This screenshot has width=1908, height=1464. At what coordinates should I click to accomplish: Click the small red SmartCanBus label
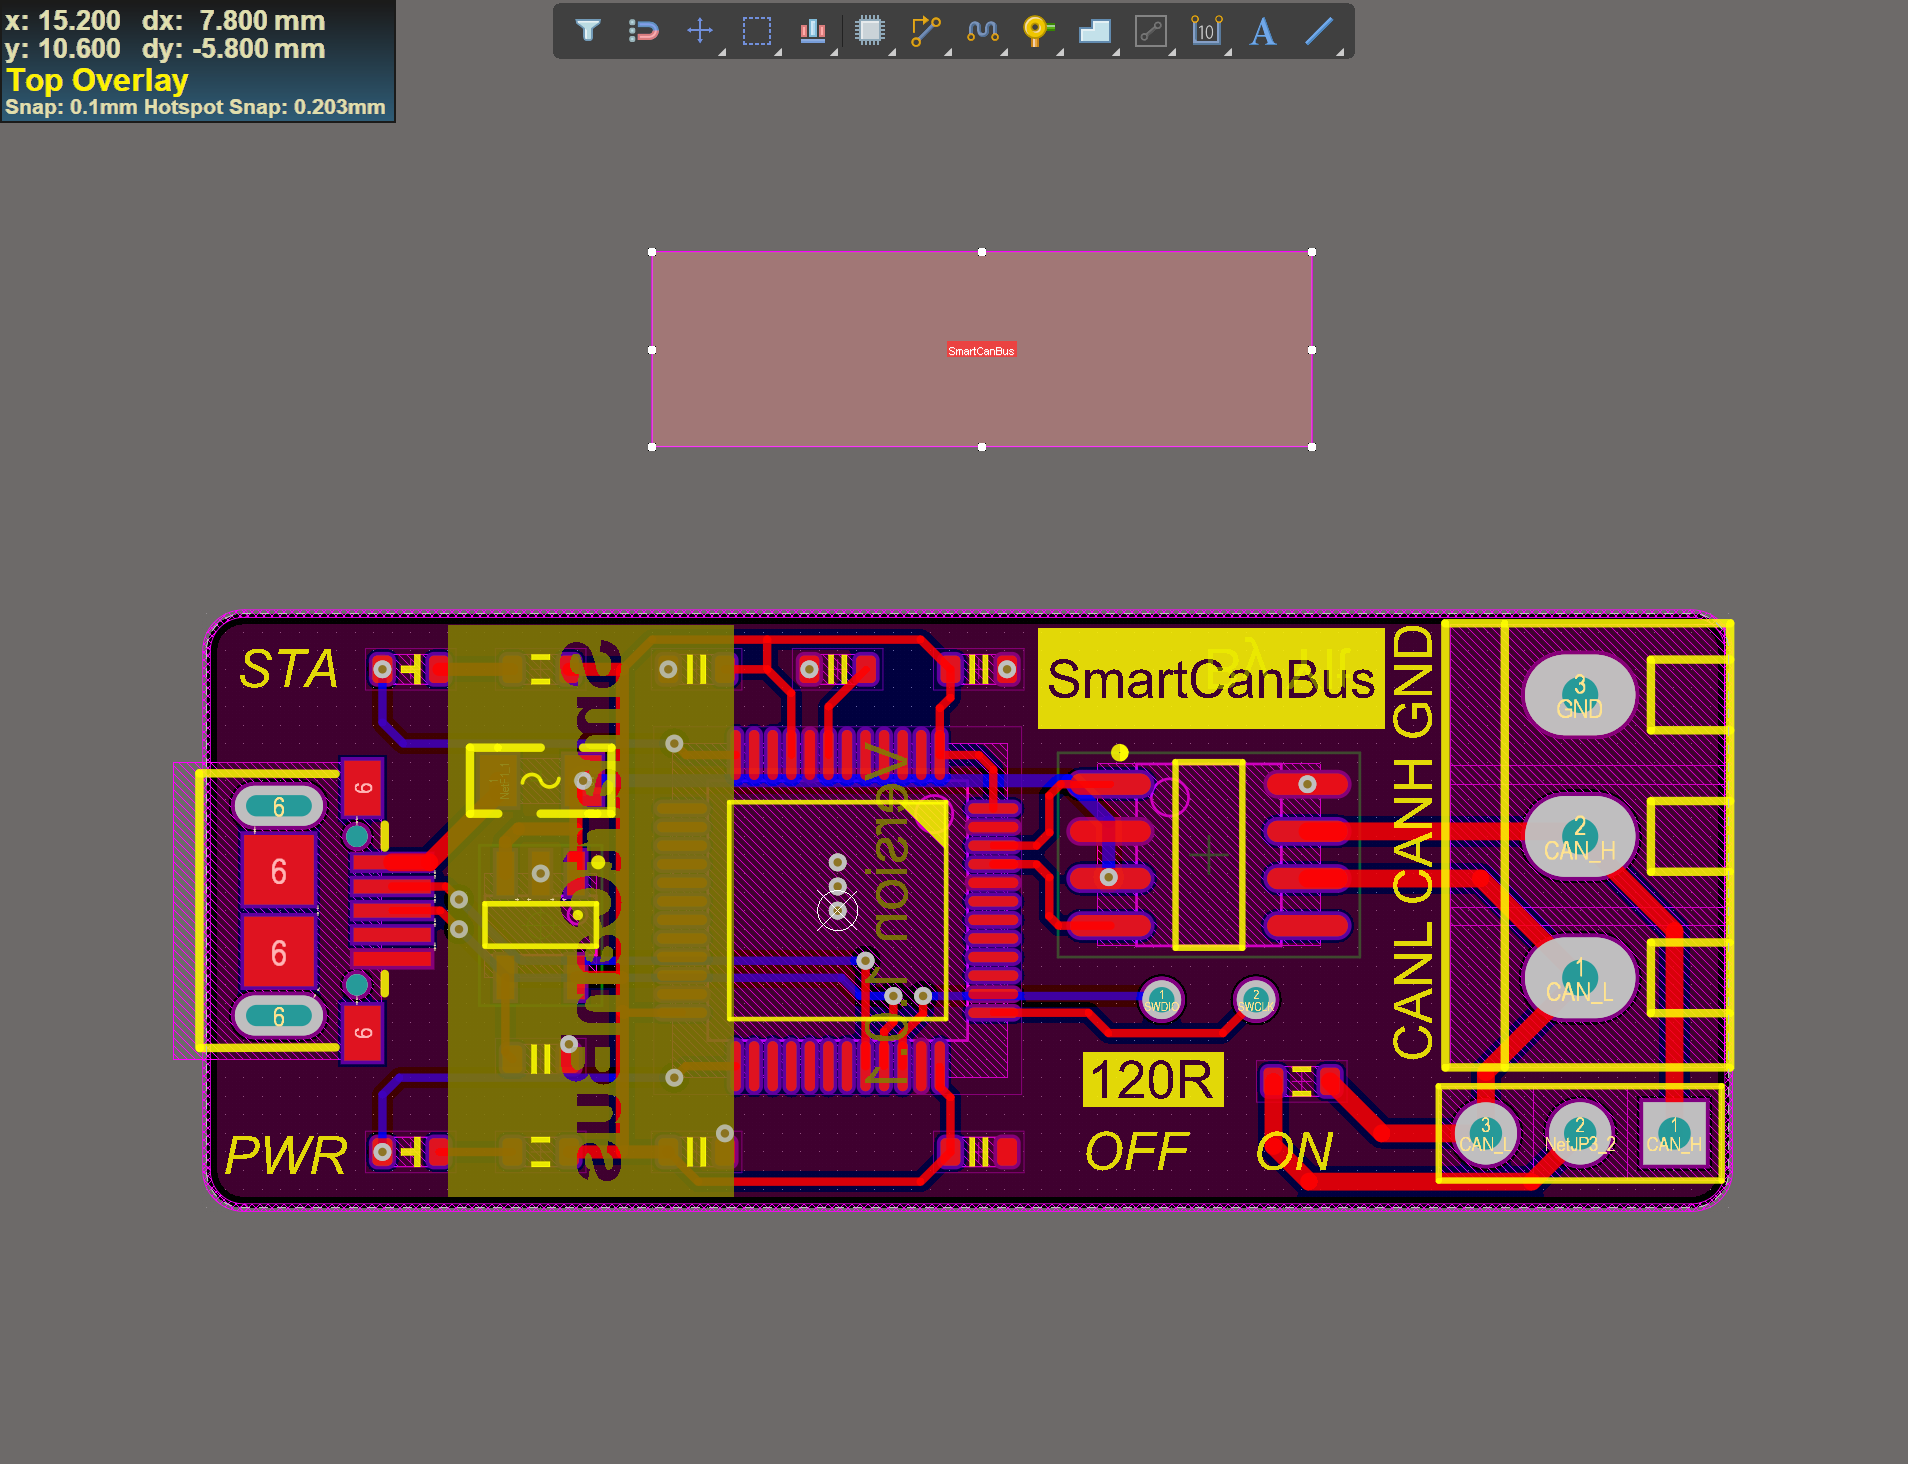(981, 351)
